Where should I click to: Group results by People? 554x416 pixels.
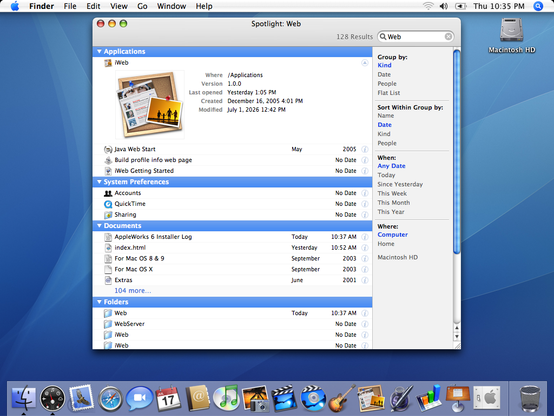click(x=387, y=83)
